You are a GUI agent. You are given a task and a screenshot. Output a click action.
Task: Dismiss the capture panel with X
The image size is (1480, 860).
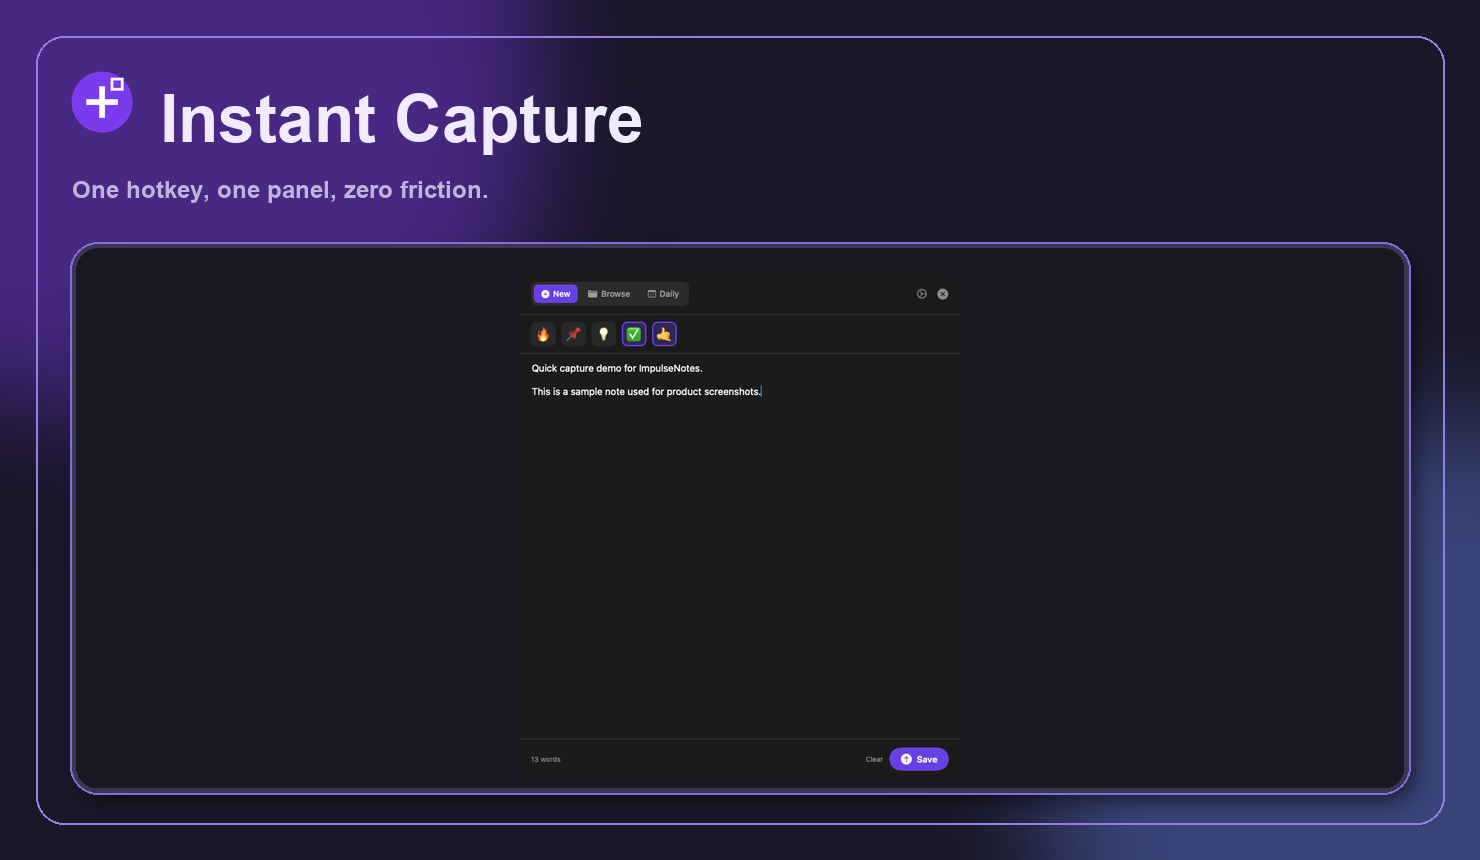point(941,293)
